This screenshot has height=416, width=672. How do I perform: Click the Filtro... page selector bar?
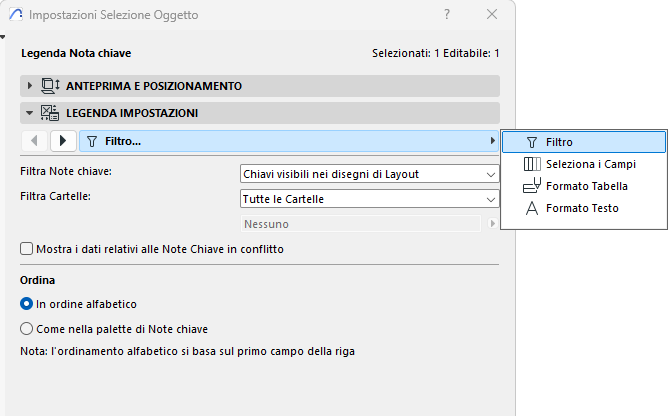[290, 142]
